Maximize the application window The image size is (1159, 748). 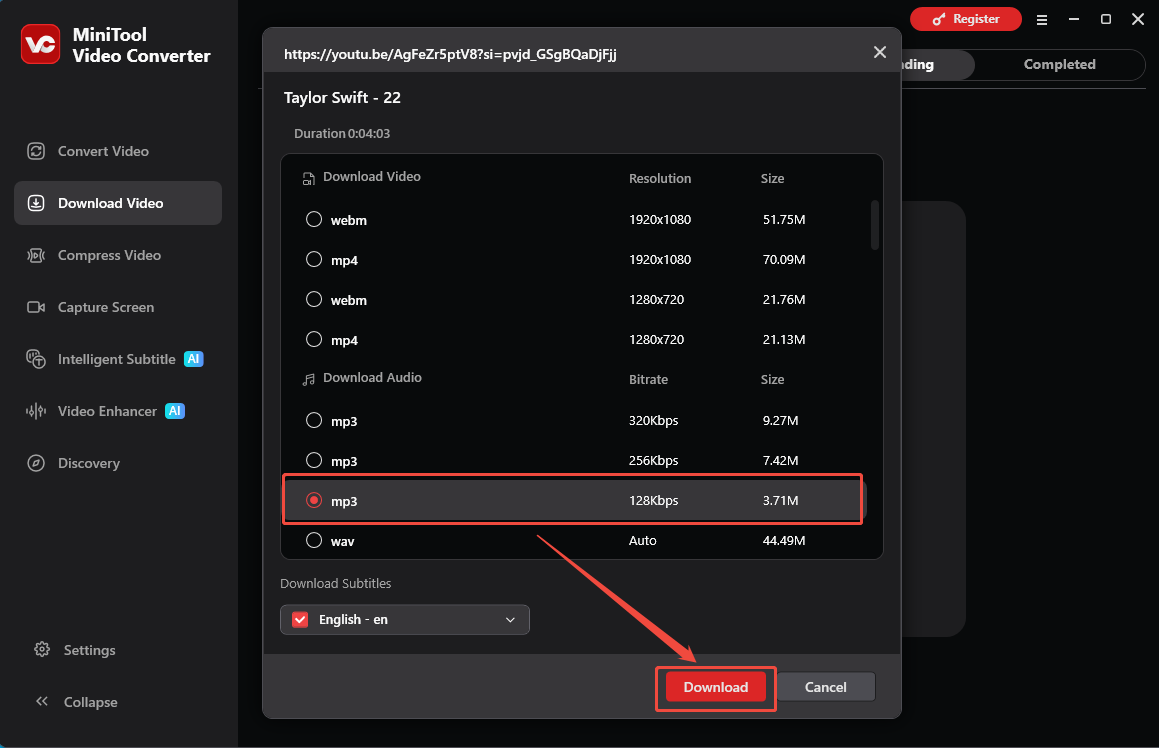pos(1106,19)
